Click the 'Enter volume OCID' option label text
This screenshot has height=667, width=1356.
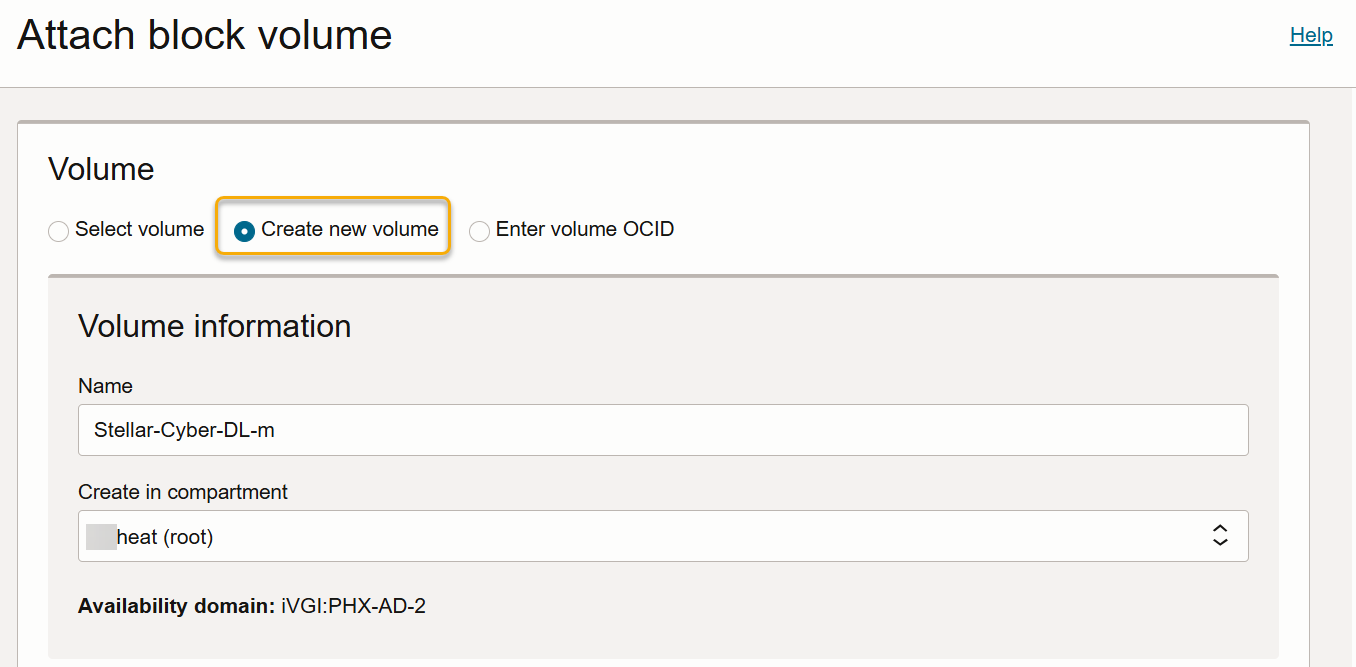click(584, 230)
